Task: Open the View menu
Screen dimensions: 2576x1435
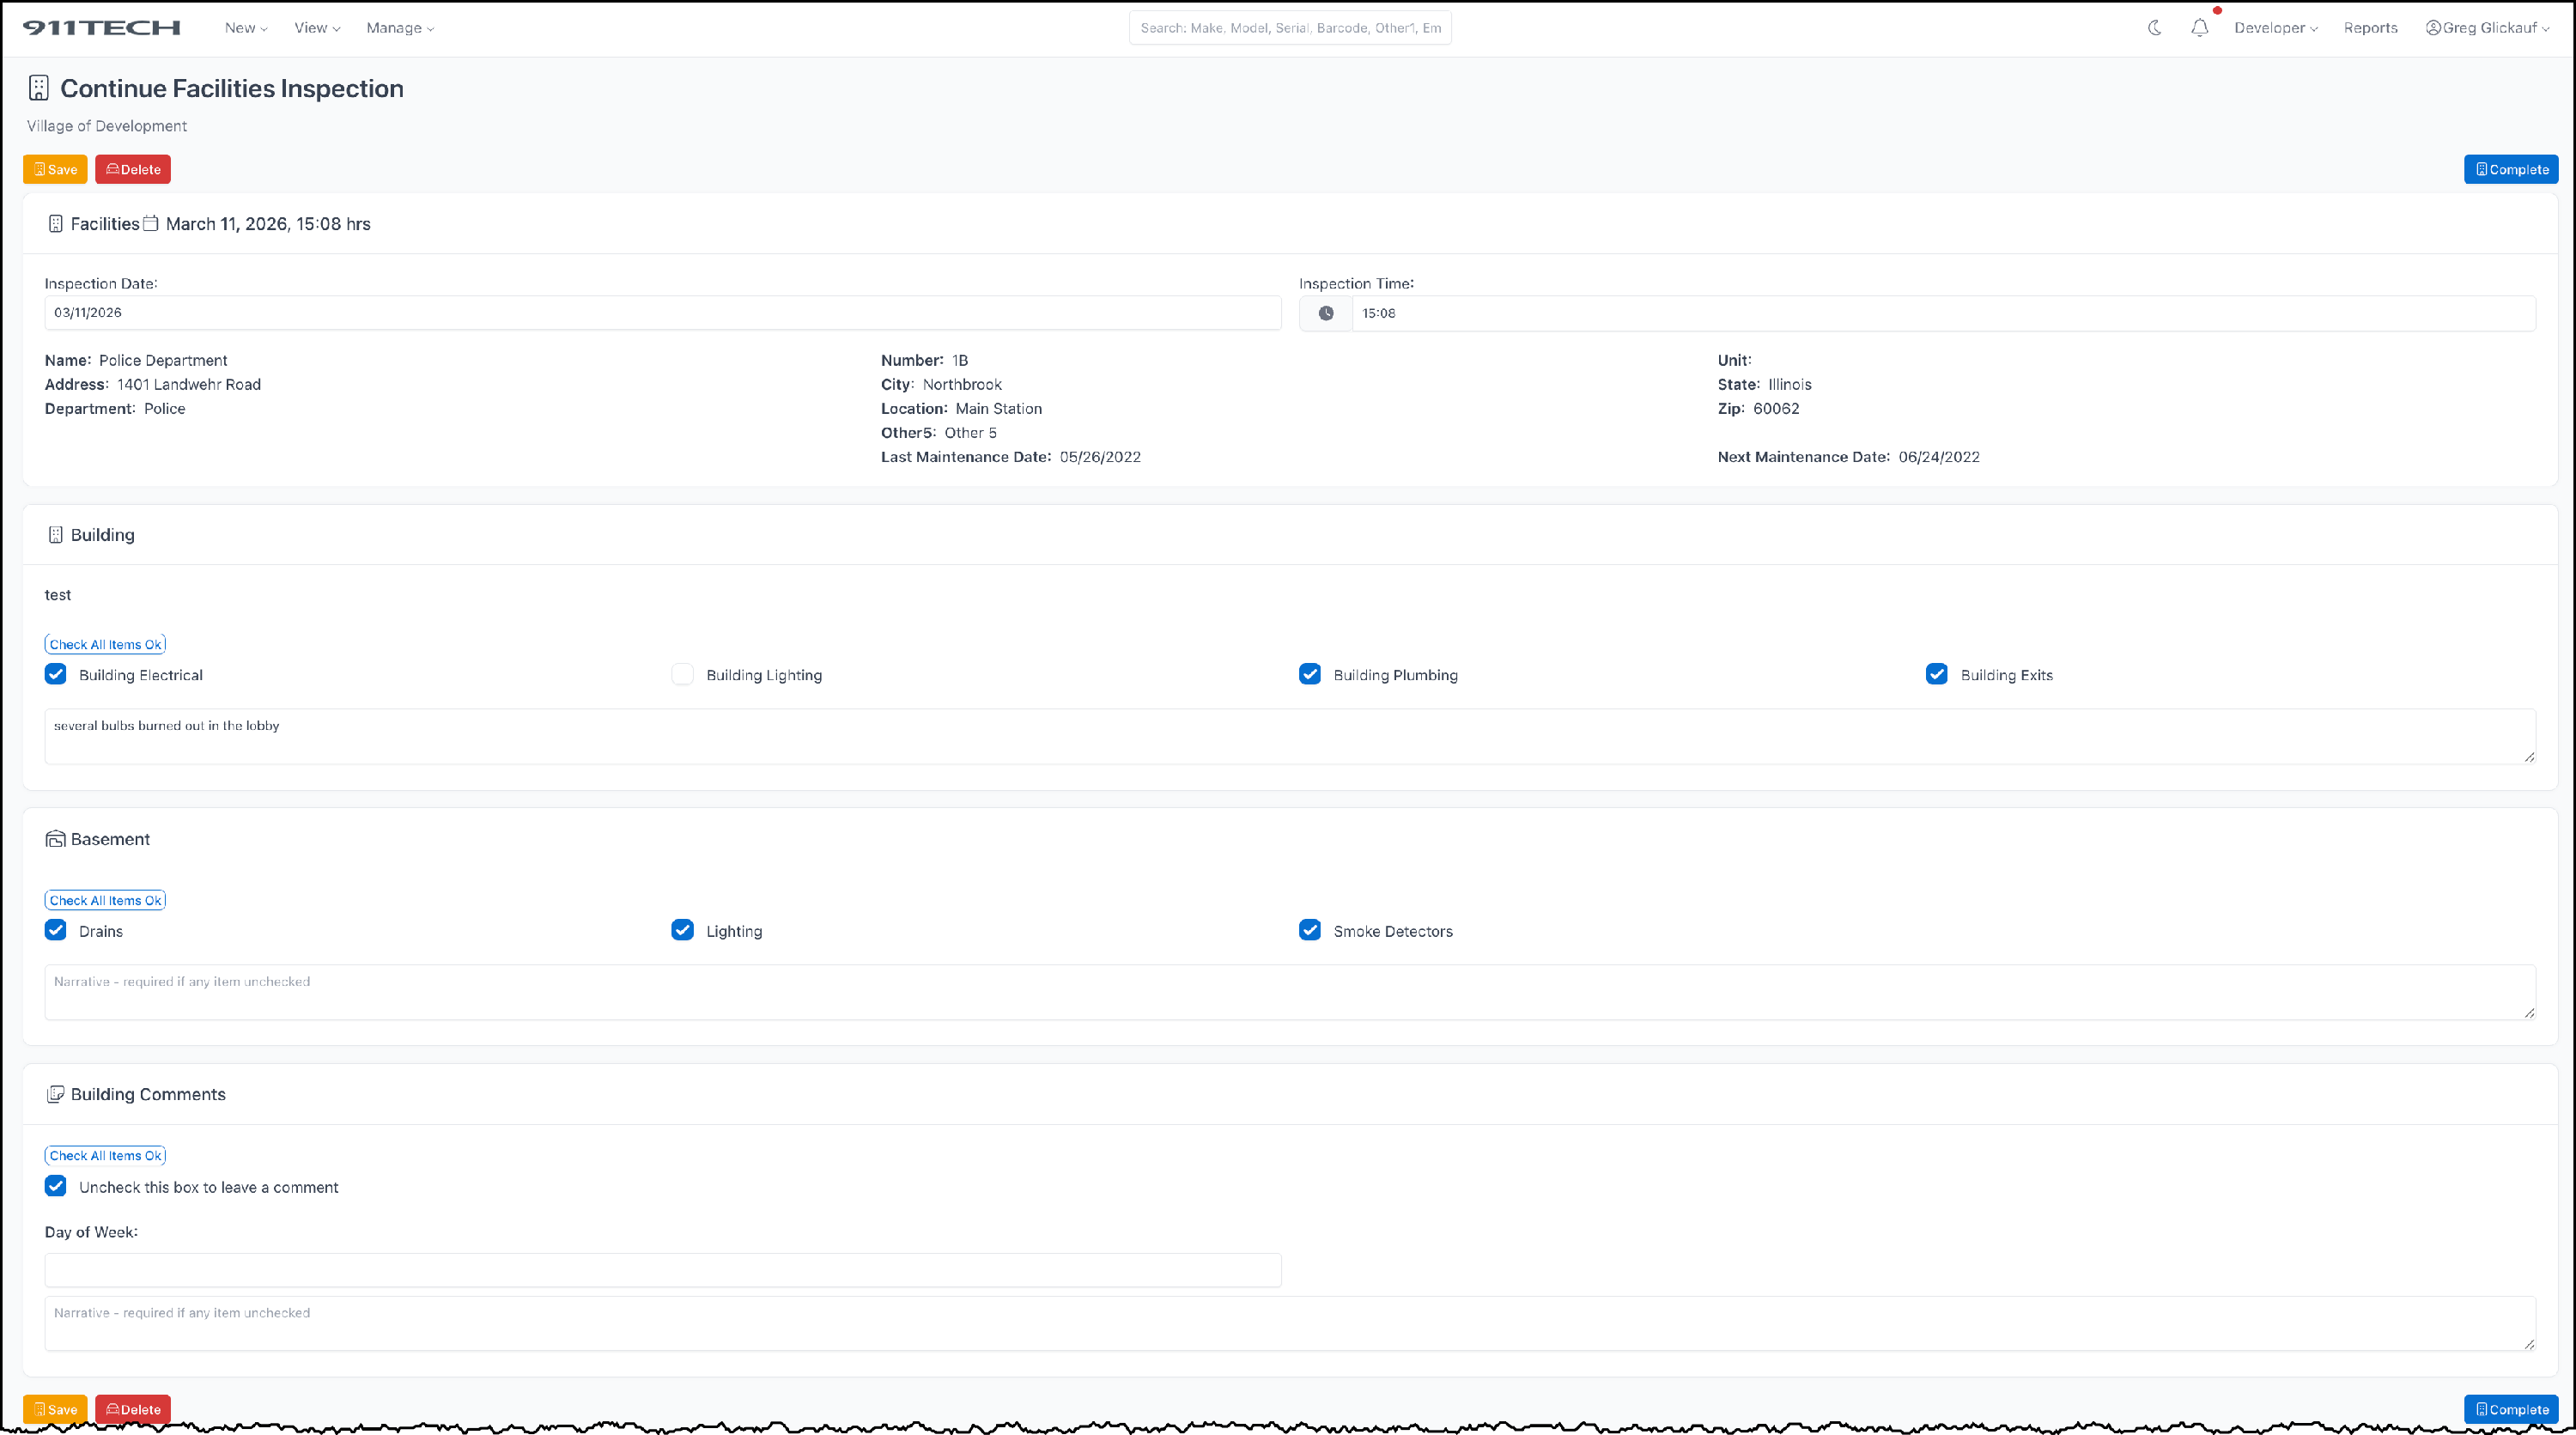Action: (x=316, y=28)
